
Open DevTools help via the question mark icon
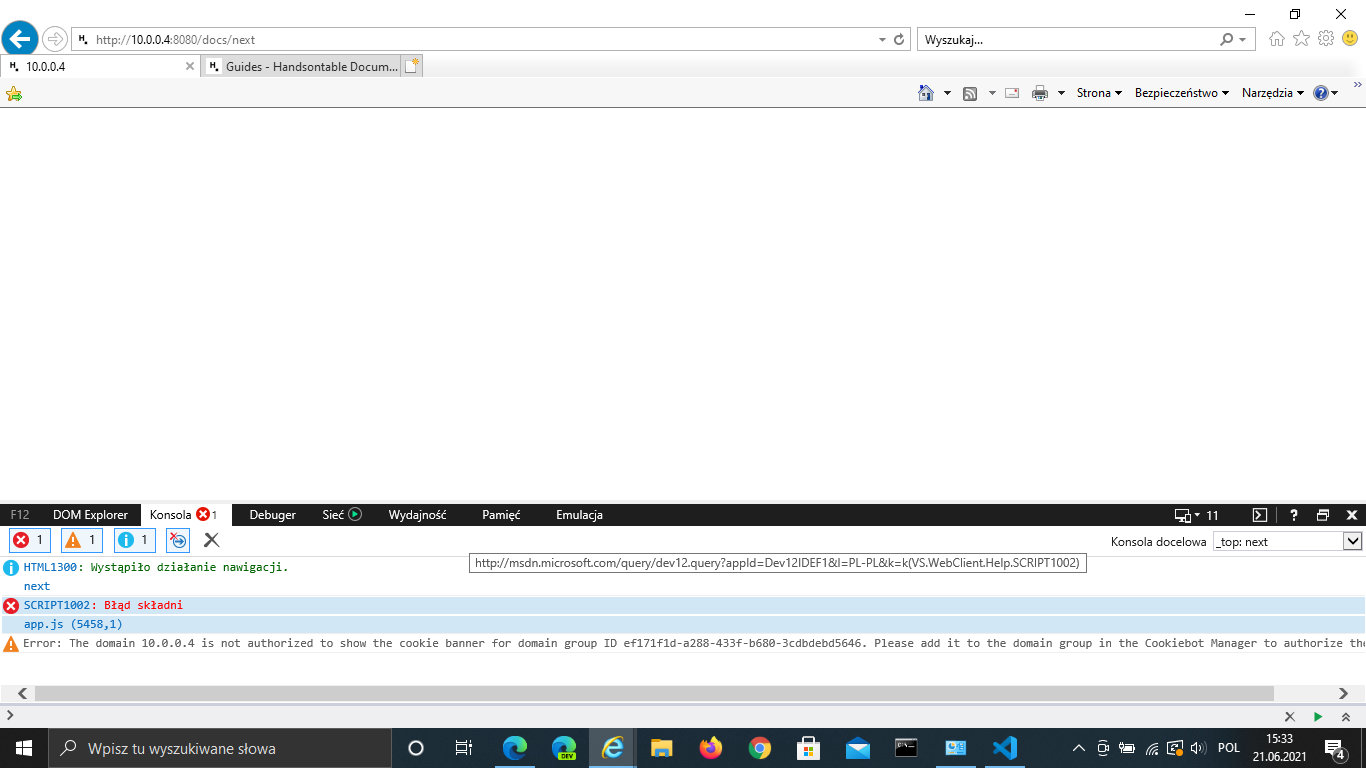(x=1293, y=514)
